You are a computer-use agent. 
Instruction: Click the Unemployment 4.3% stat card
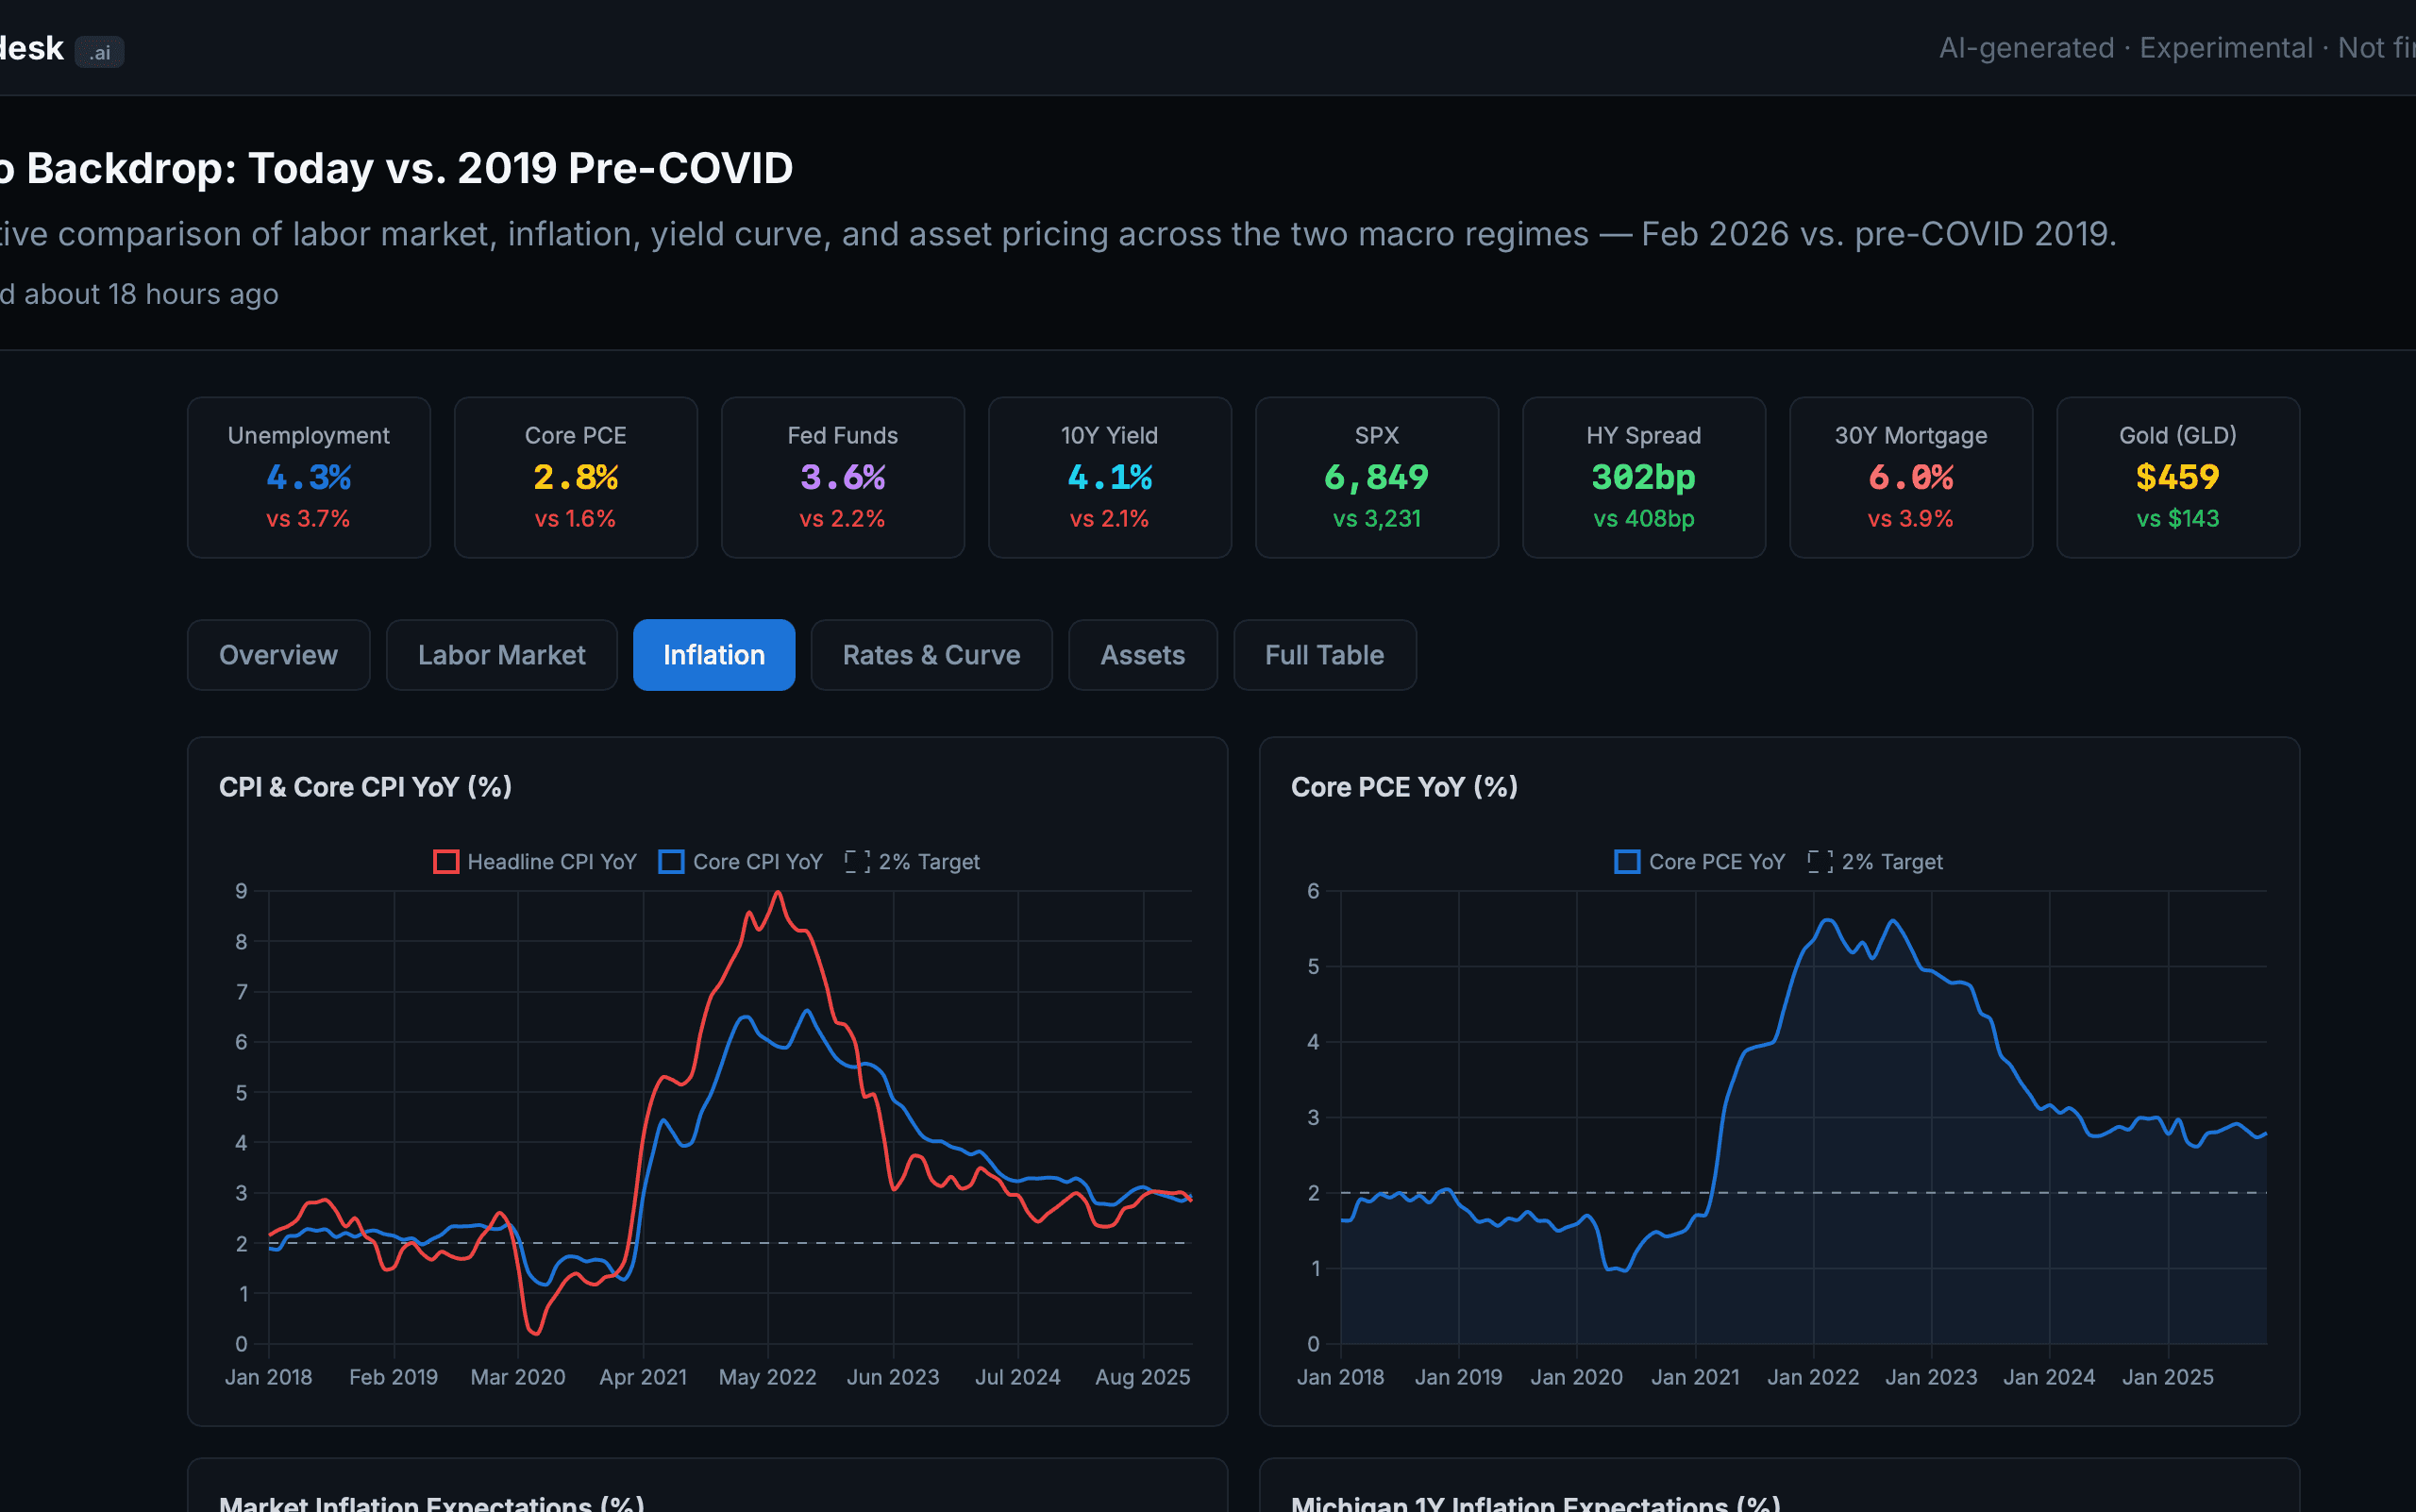[308, 477]
